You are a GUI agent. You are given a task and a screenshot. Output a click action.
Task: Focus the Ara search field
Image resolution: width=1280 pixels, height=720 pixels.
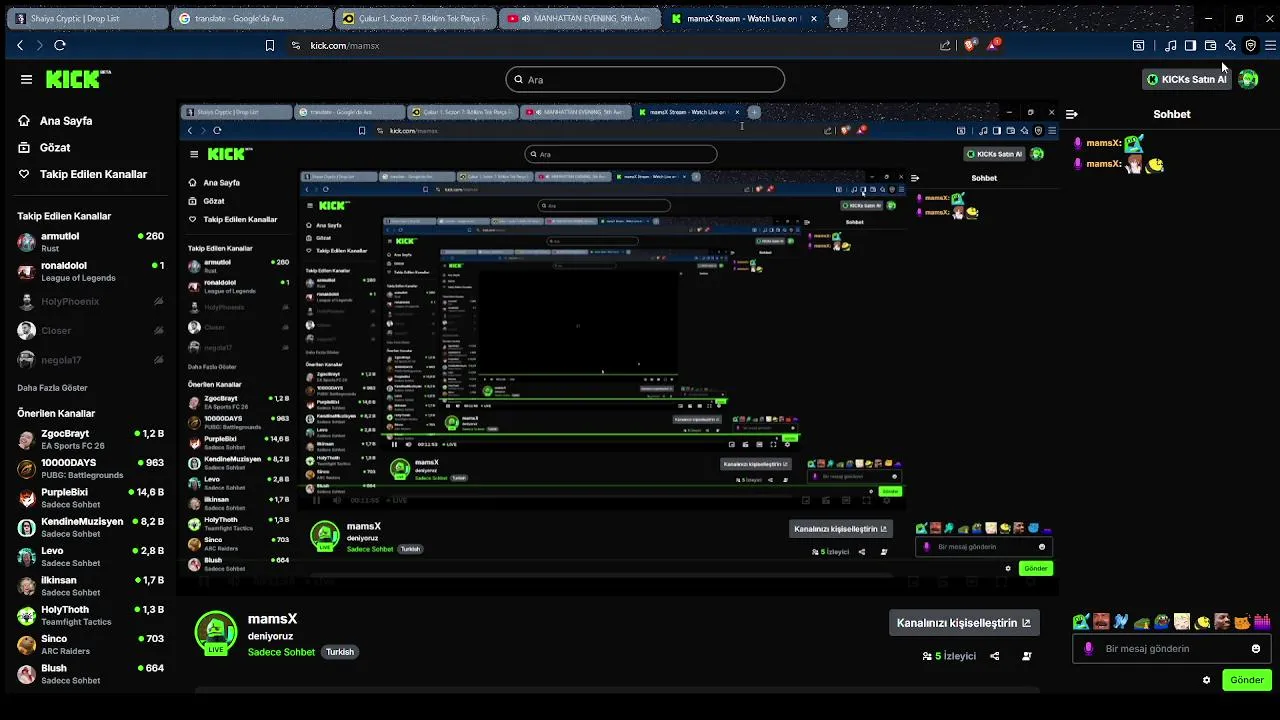coord(645,79)
